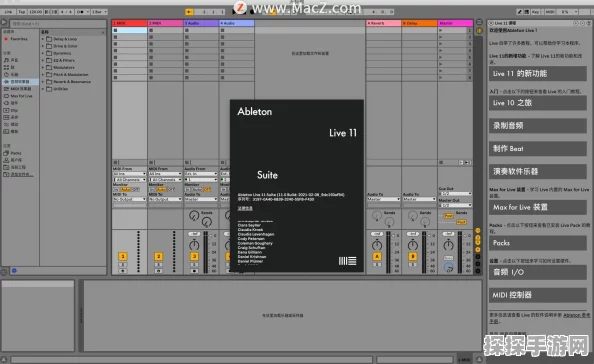
Task: Click the browser preview play icon beside search
Action: [4, 23]
